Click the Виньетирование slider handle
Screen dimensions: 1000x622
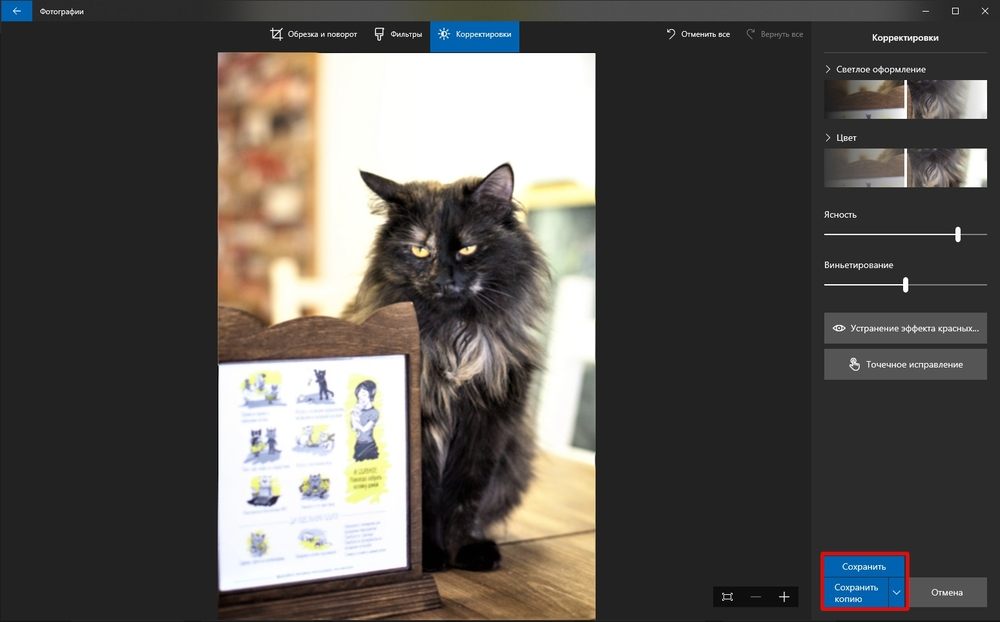(x=906, y=285)
